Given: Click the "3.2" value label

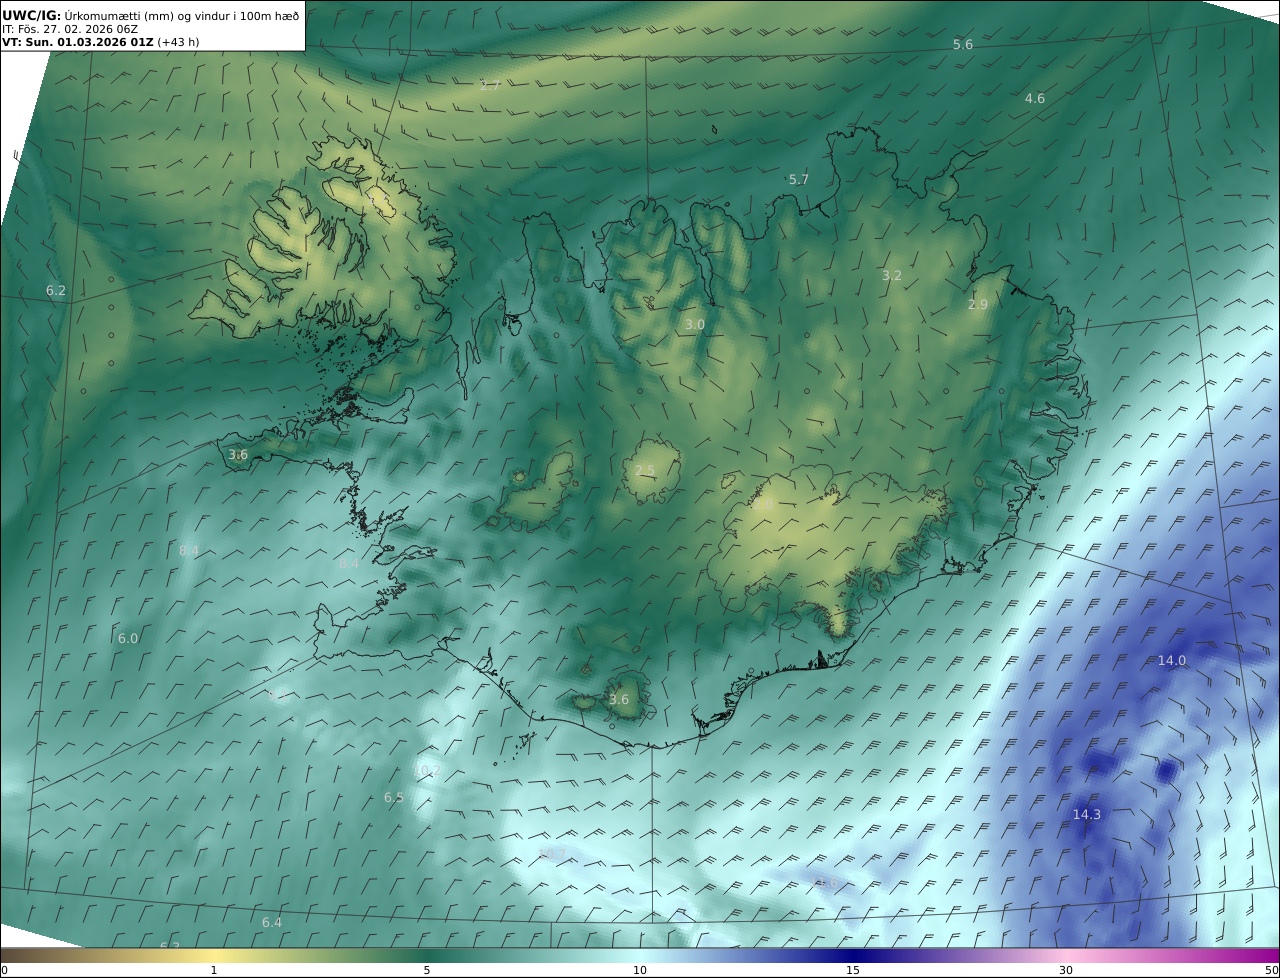Looking at the screenshot, I should point(892,275).
